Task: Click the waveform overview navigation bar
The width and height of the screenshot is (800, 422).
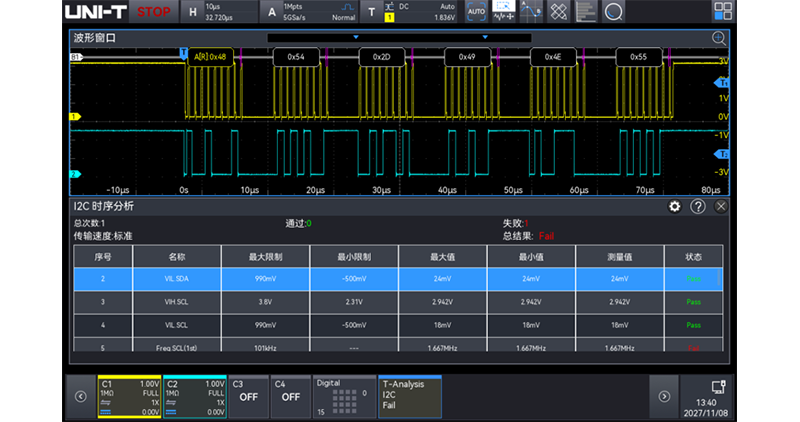Action: [x=399, y=38]
